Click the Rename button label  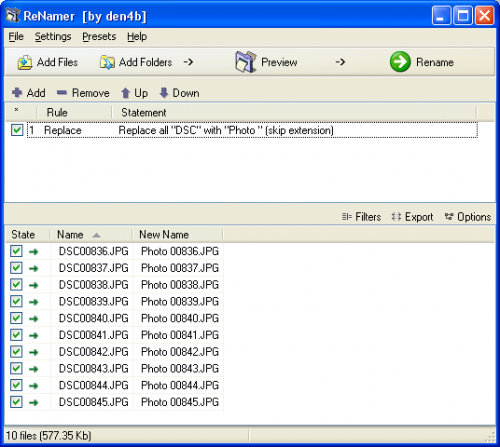pyautogui.click(x=435, y=62)
